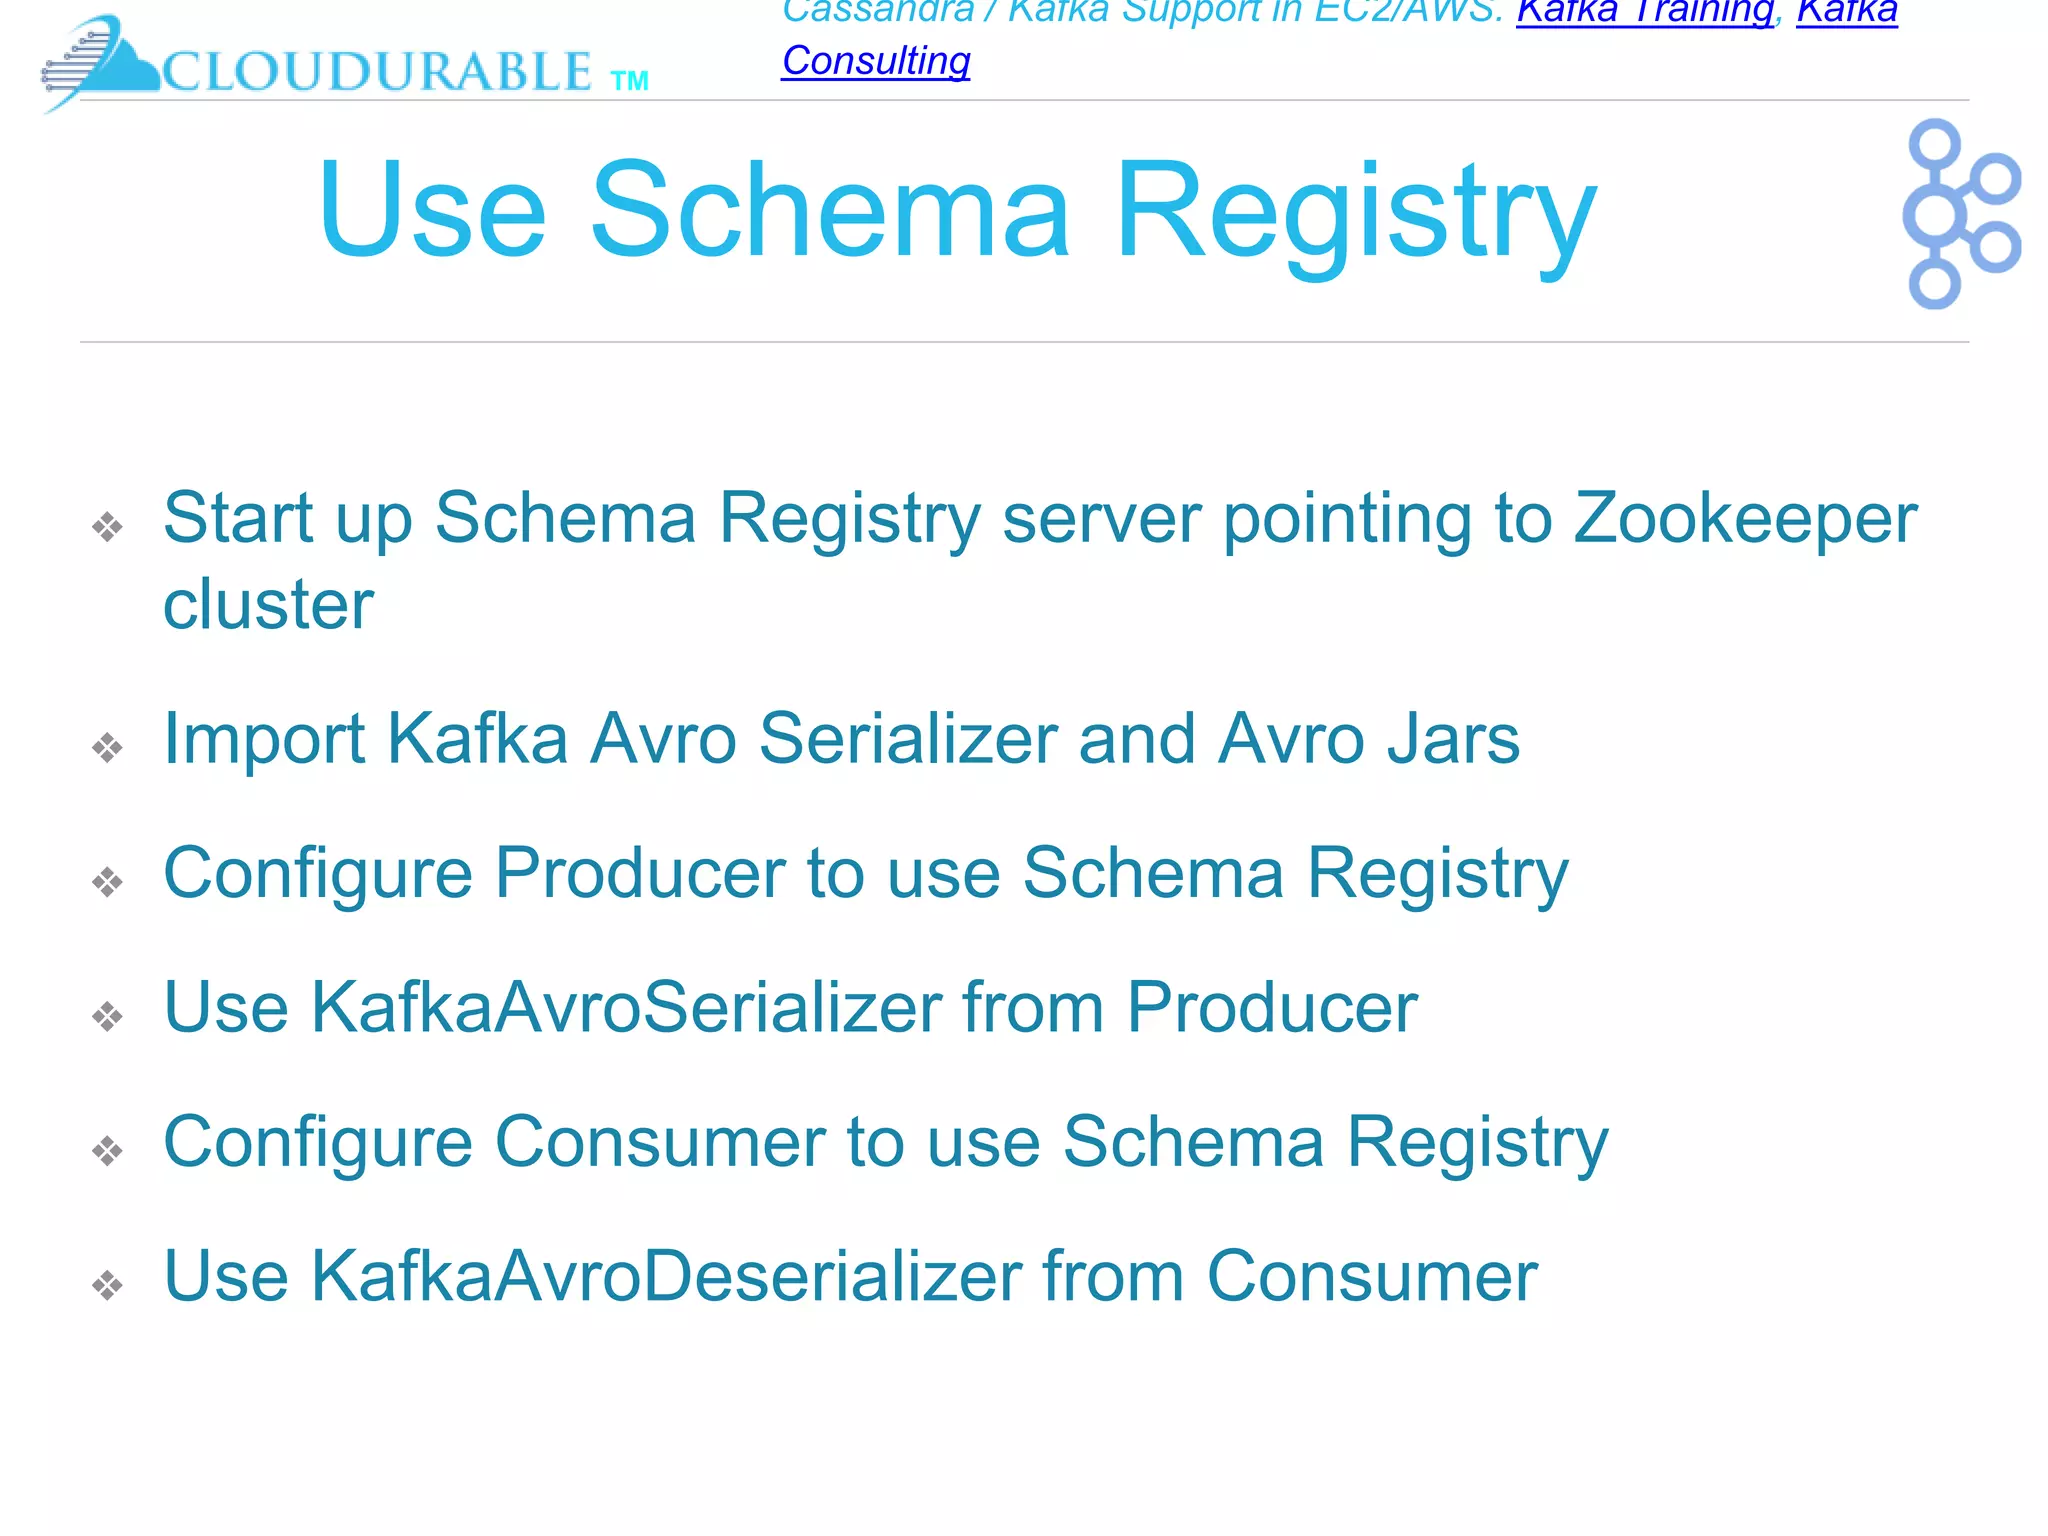
Task: Select the Use KafkaAvroDeserializer from Consumer line
Action: click(x=850, y=1276)
